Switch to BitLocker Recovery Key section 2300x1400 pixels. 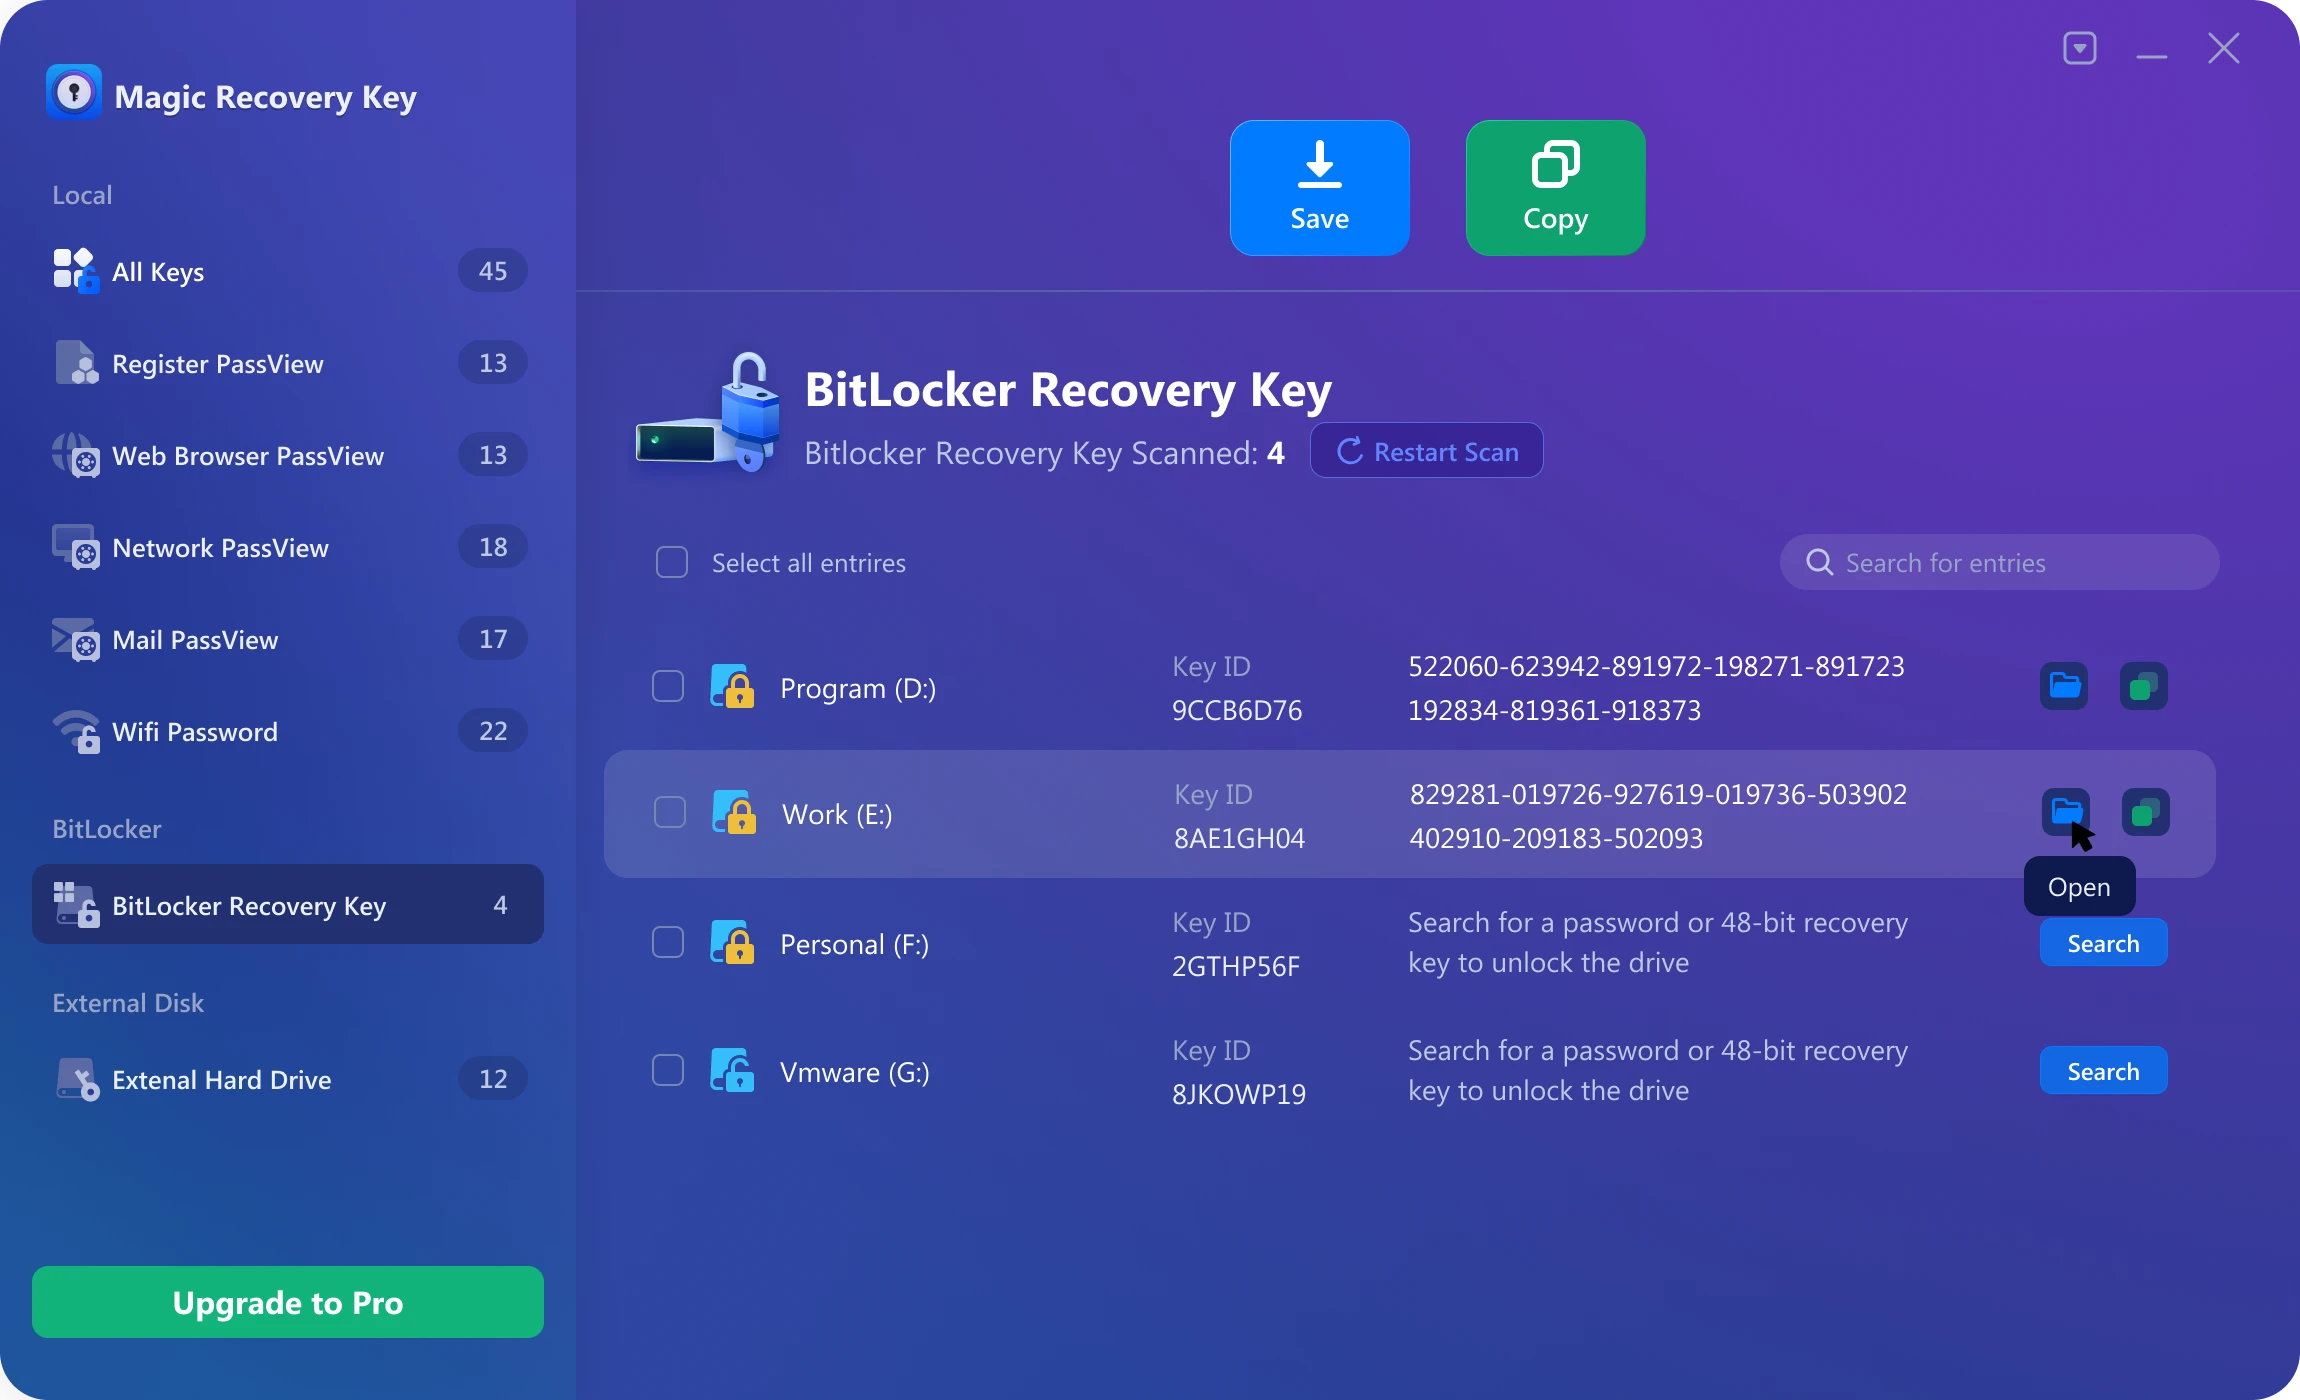(248, 905)
